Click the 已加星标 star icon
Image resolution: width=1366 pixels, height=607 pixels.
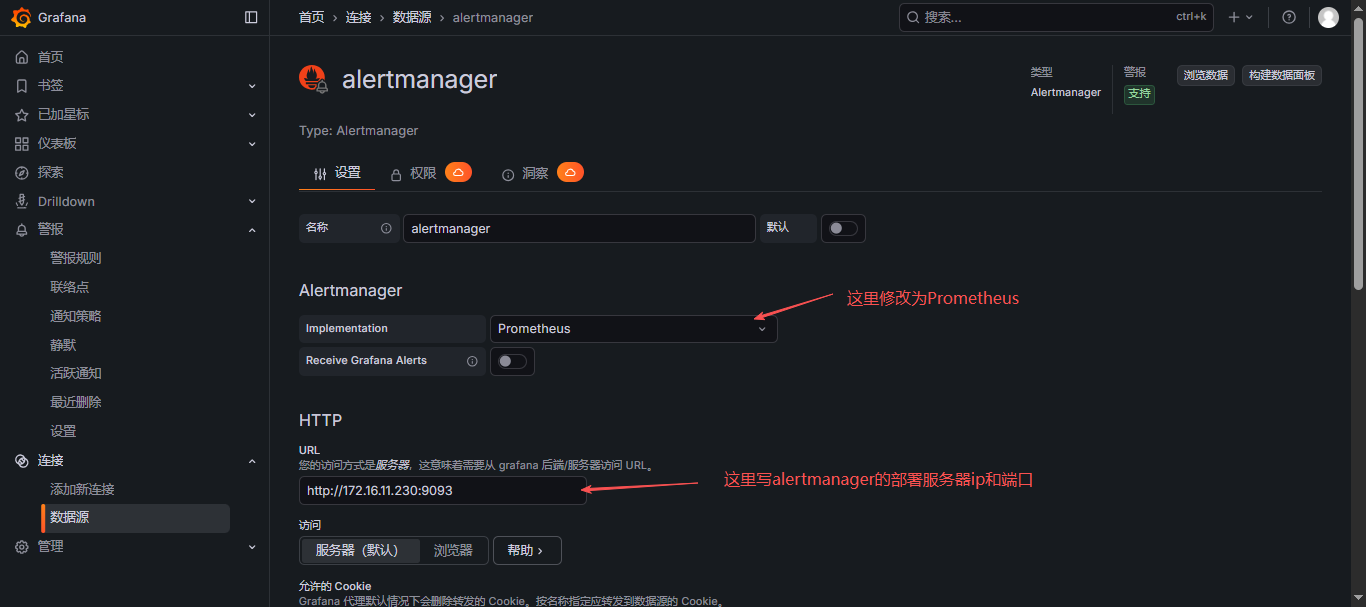[x=22, y=115]
